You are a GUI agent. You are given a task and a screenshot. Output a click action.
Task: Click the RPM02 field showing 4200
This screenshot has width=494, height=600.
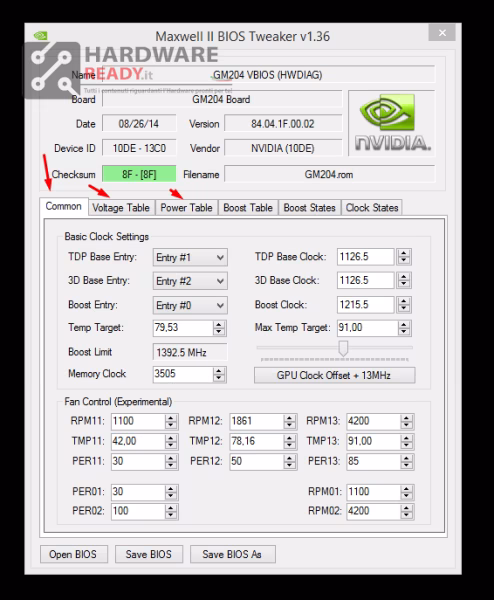click(x=373, y=511)
